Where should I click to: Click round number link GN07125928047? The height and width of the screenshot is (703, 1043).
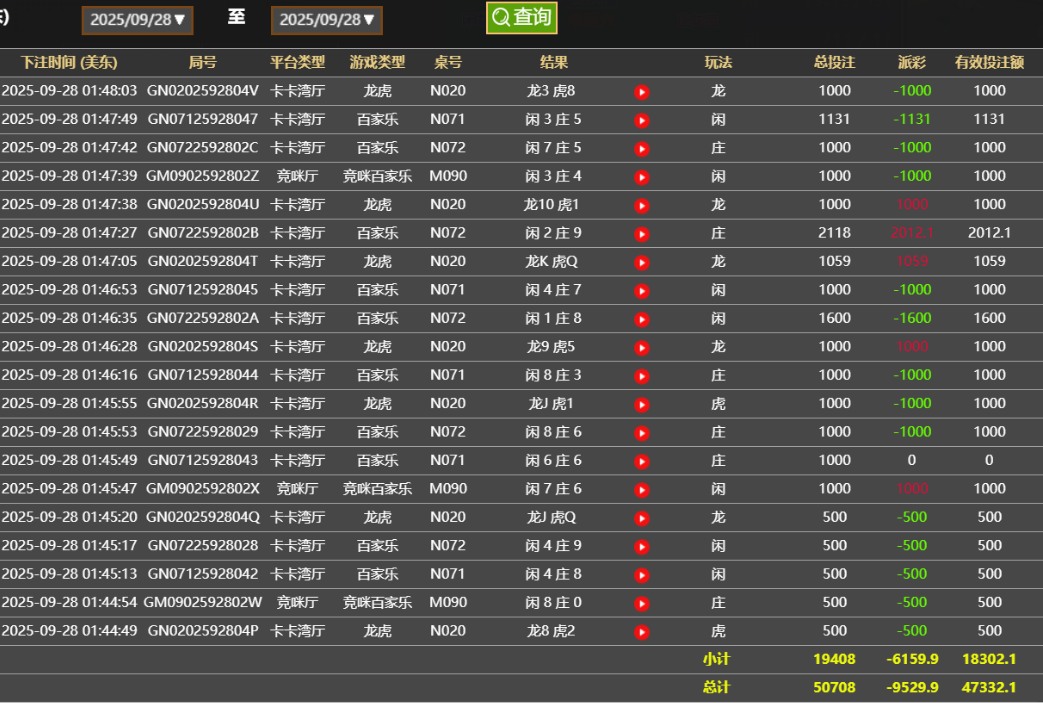point(203,118)
